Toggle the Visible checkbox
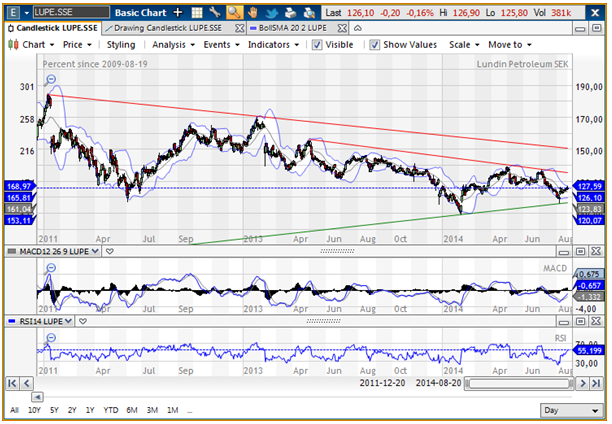This screenshot has width=612, height=424. point(317,45)
